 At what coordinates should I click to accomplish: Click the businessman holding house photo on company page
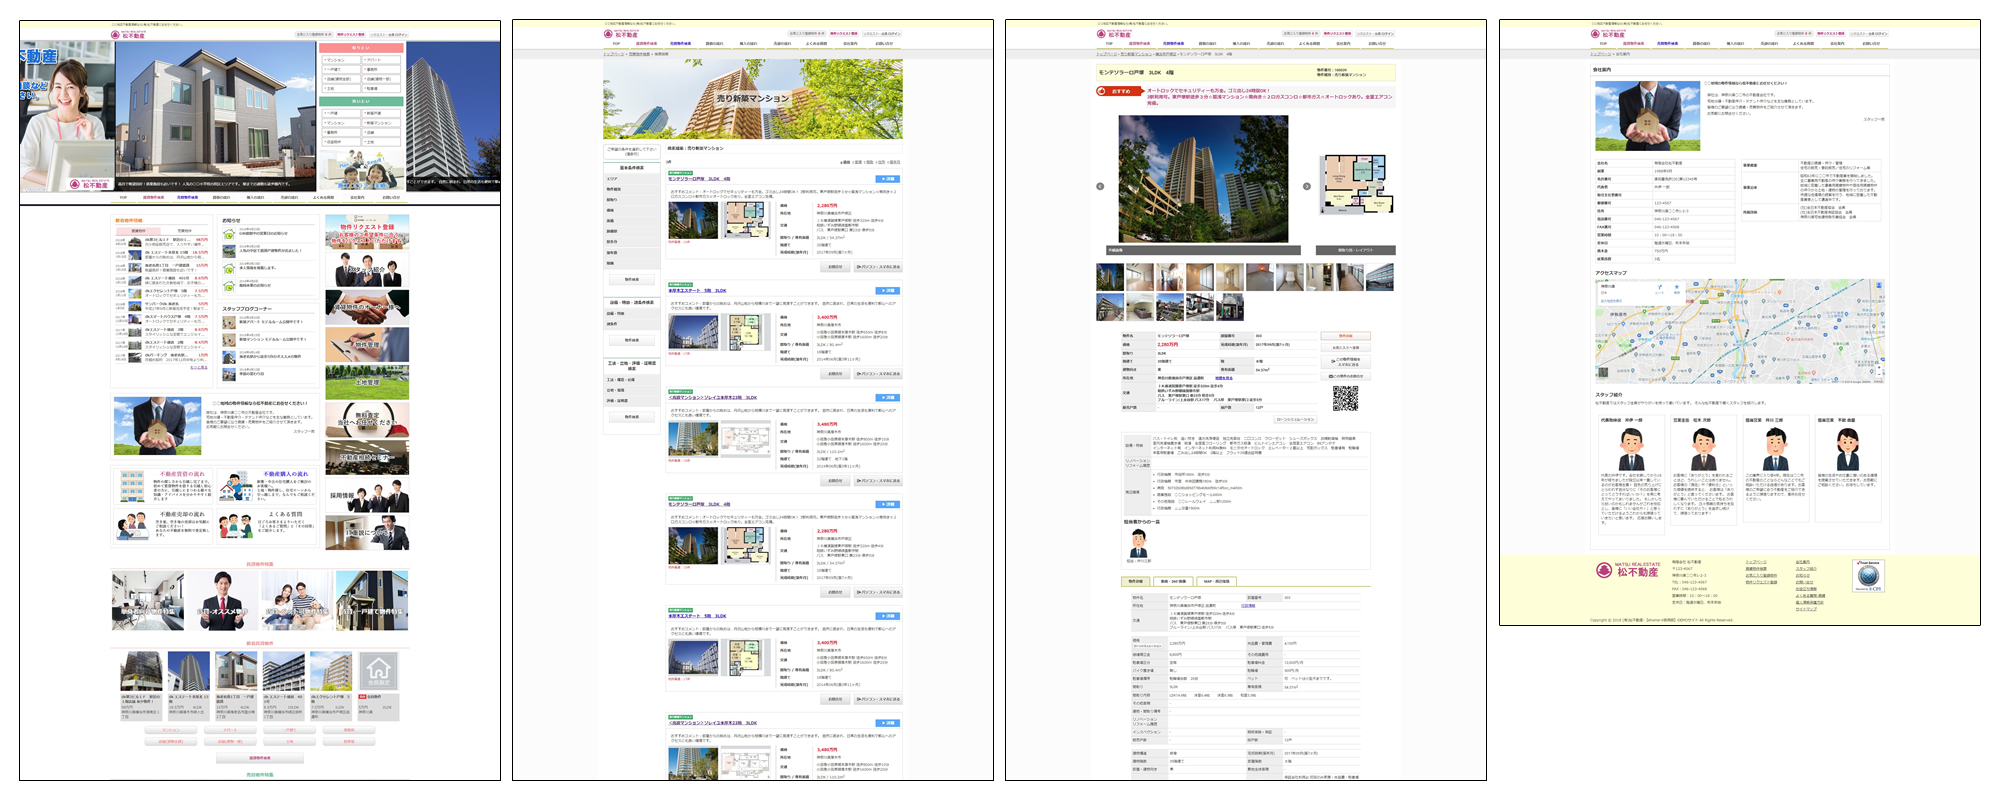click(1646, 116)
